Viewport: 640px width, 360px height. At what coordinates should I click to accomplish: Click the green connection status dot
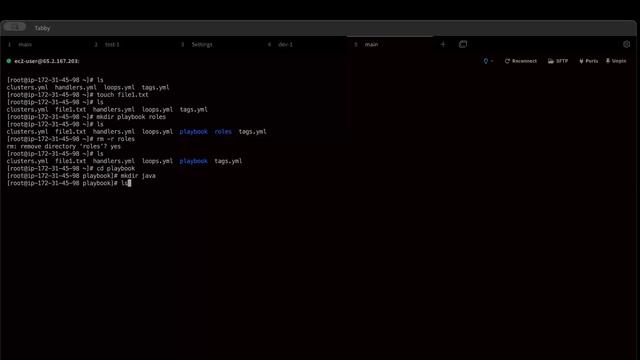pyautogui.click(x=9, y=61)
